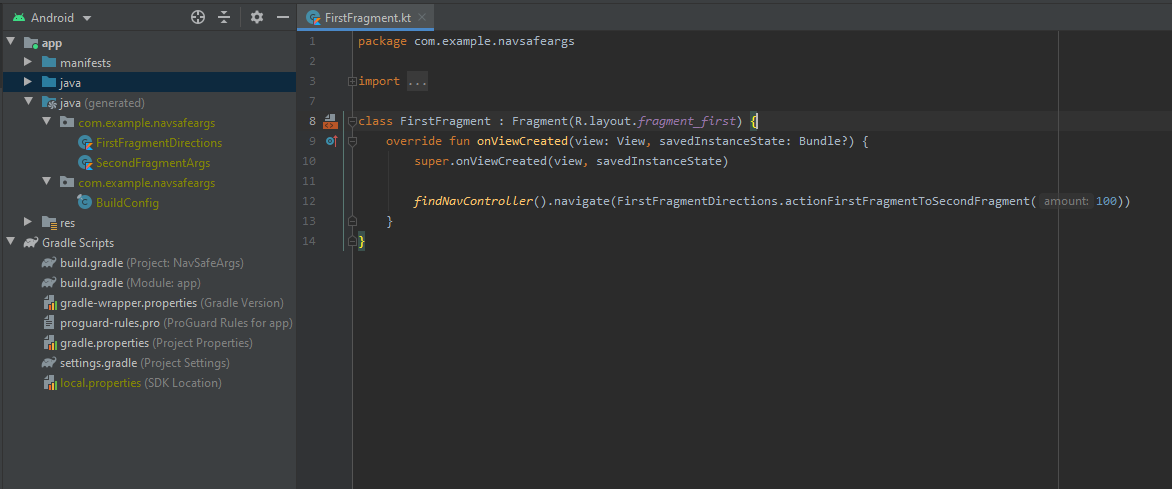This screenshot has height=489, width=1172.
Task: Expand the res folder arrow
Action: (x=29, y=222)
